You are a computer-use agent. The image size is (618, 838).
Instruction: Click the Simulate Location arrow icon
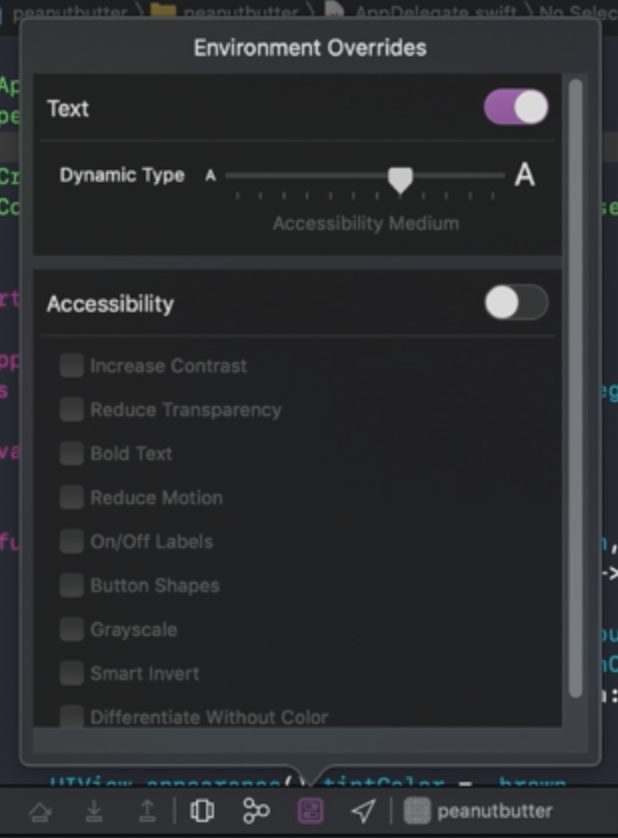(x=363, y=811)
